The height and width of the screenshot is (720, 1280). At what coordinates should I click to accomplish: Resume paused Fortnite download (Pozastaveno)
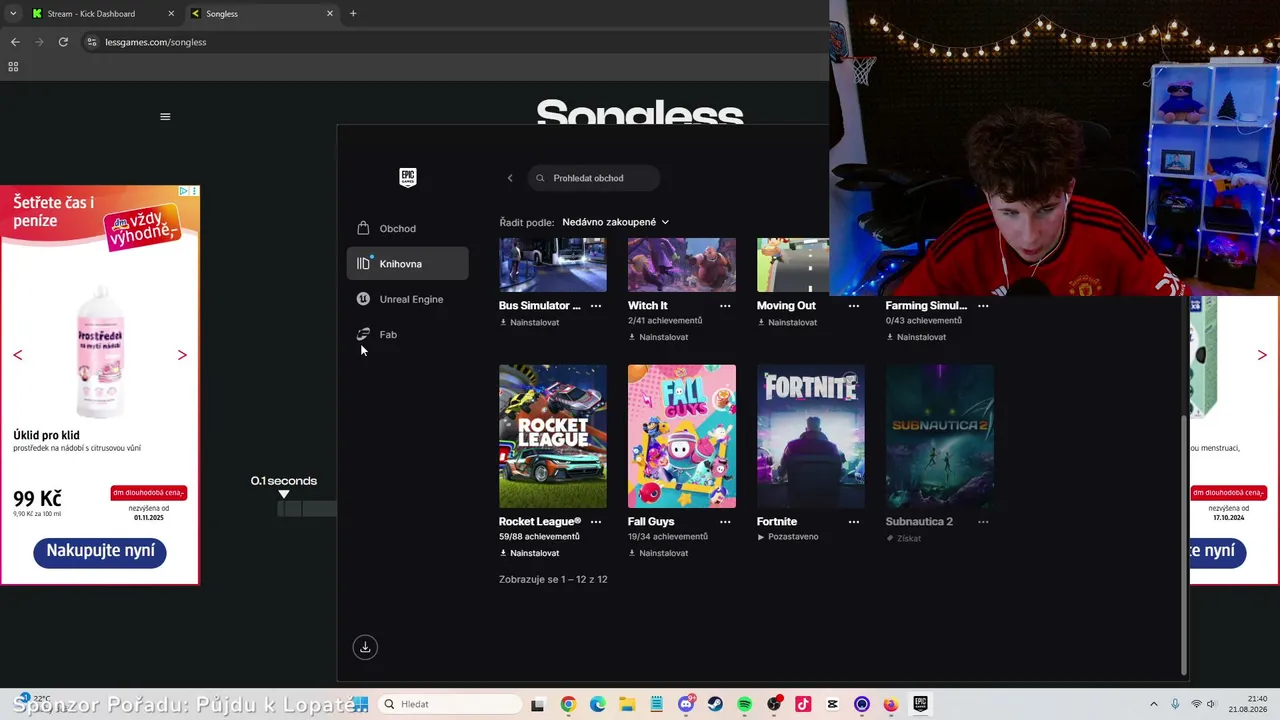pos(788,537)
